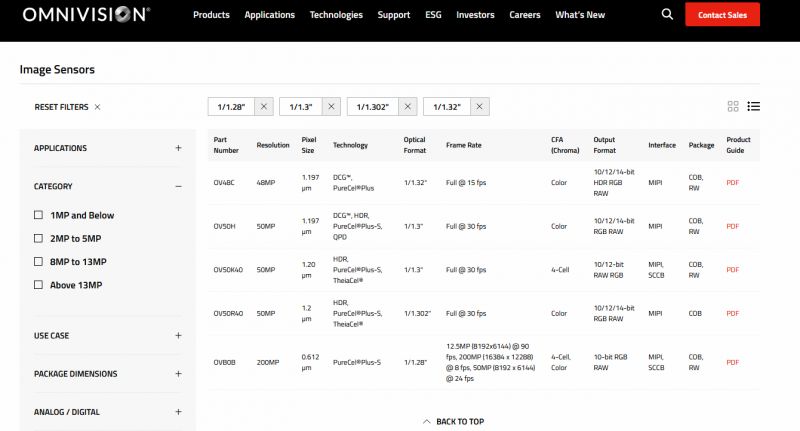Screen dimensions: 800x431
Task: Check the Above 13MP box
Action: 38,285
